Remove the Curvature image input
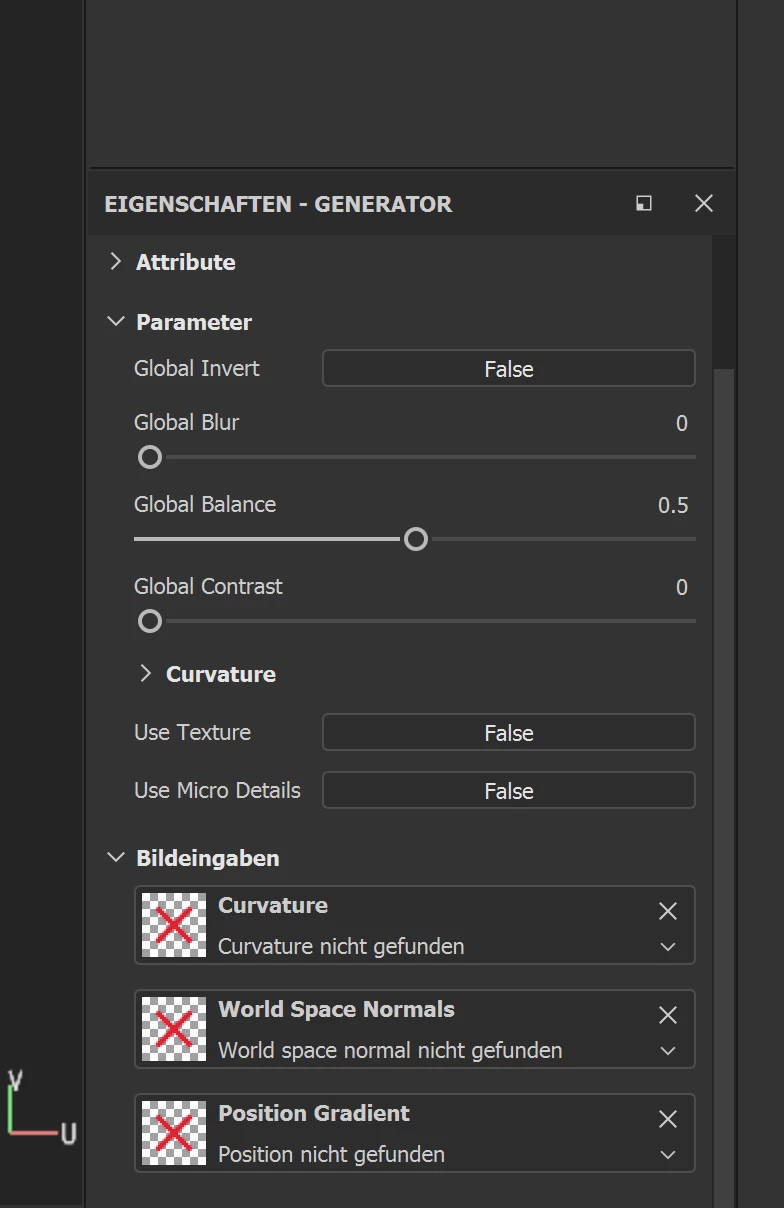 click(x=668, y=911)
